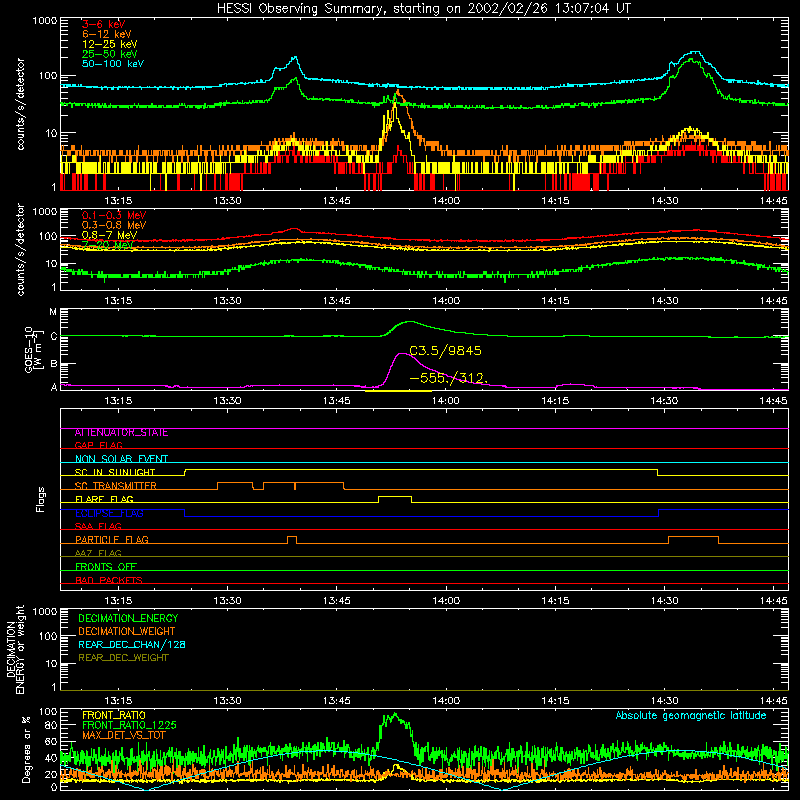Select the 25-50 keV legend label
This screenshot has height=800, width=800.
pos(110,54)
